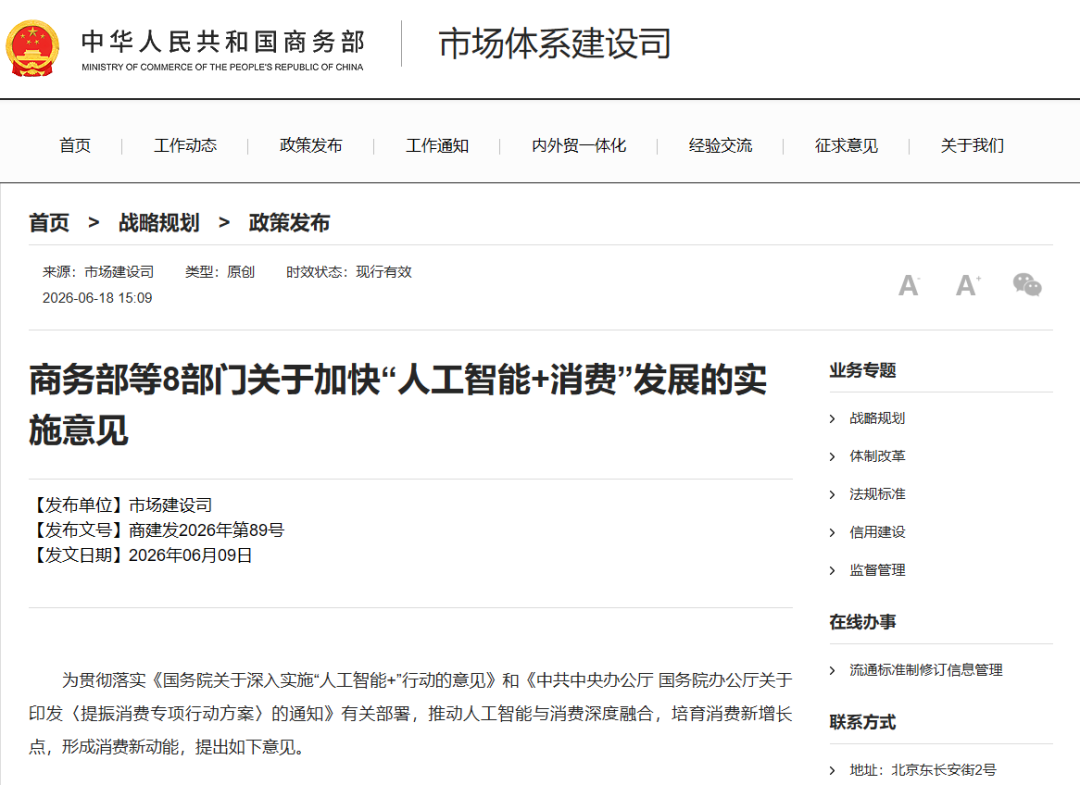Decrease font size with the A- icon
Screen dimensions: 1080x785
909,285
